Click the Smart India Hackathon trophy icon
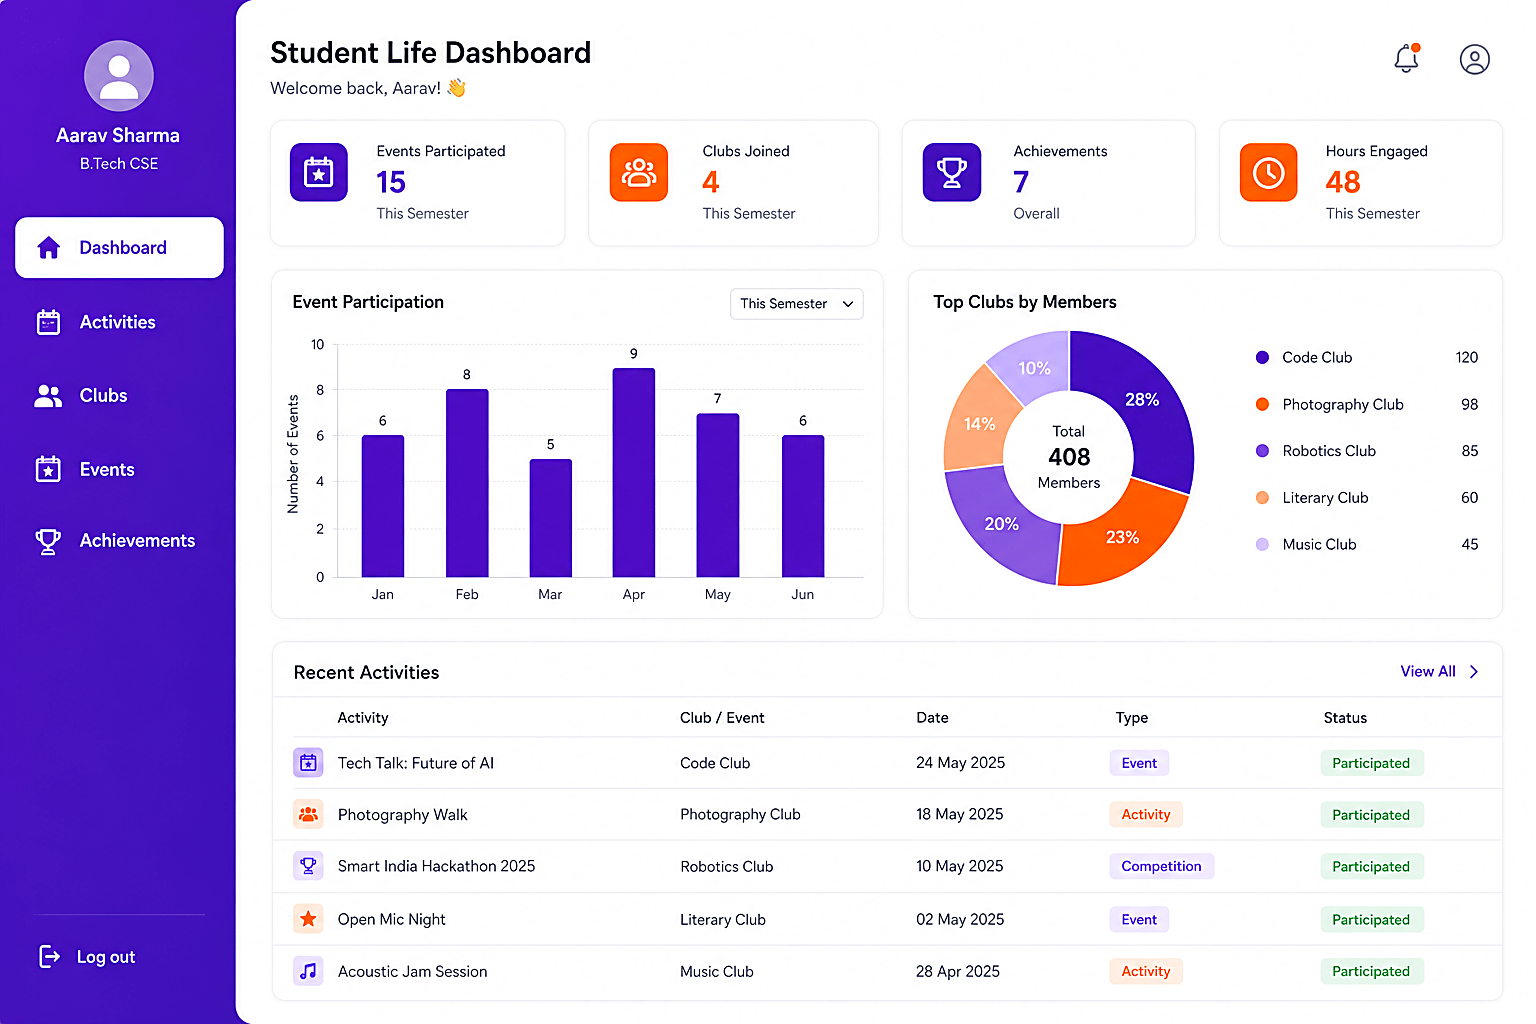The width and height of the screenshot is (1536, 1024). [x=308, y=866]
